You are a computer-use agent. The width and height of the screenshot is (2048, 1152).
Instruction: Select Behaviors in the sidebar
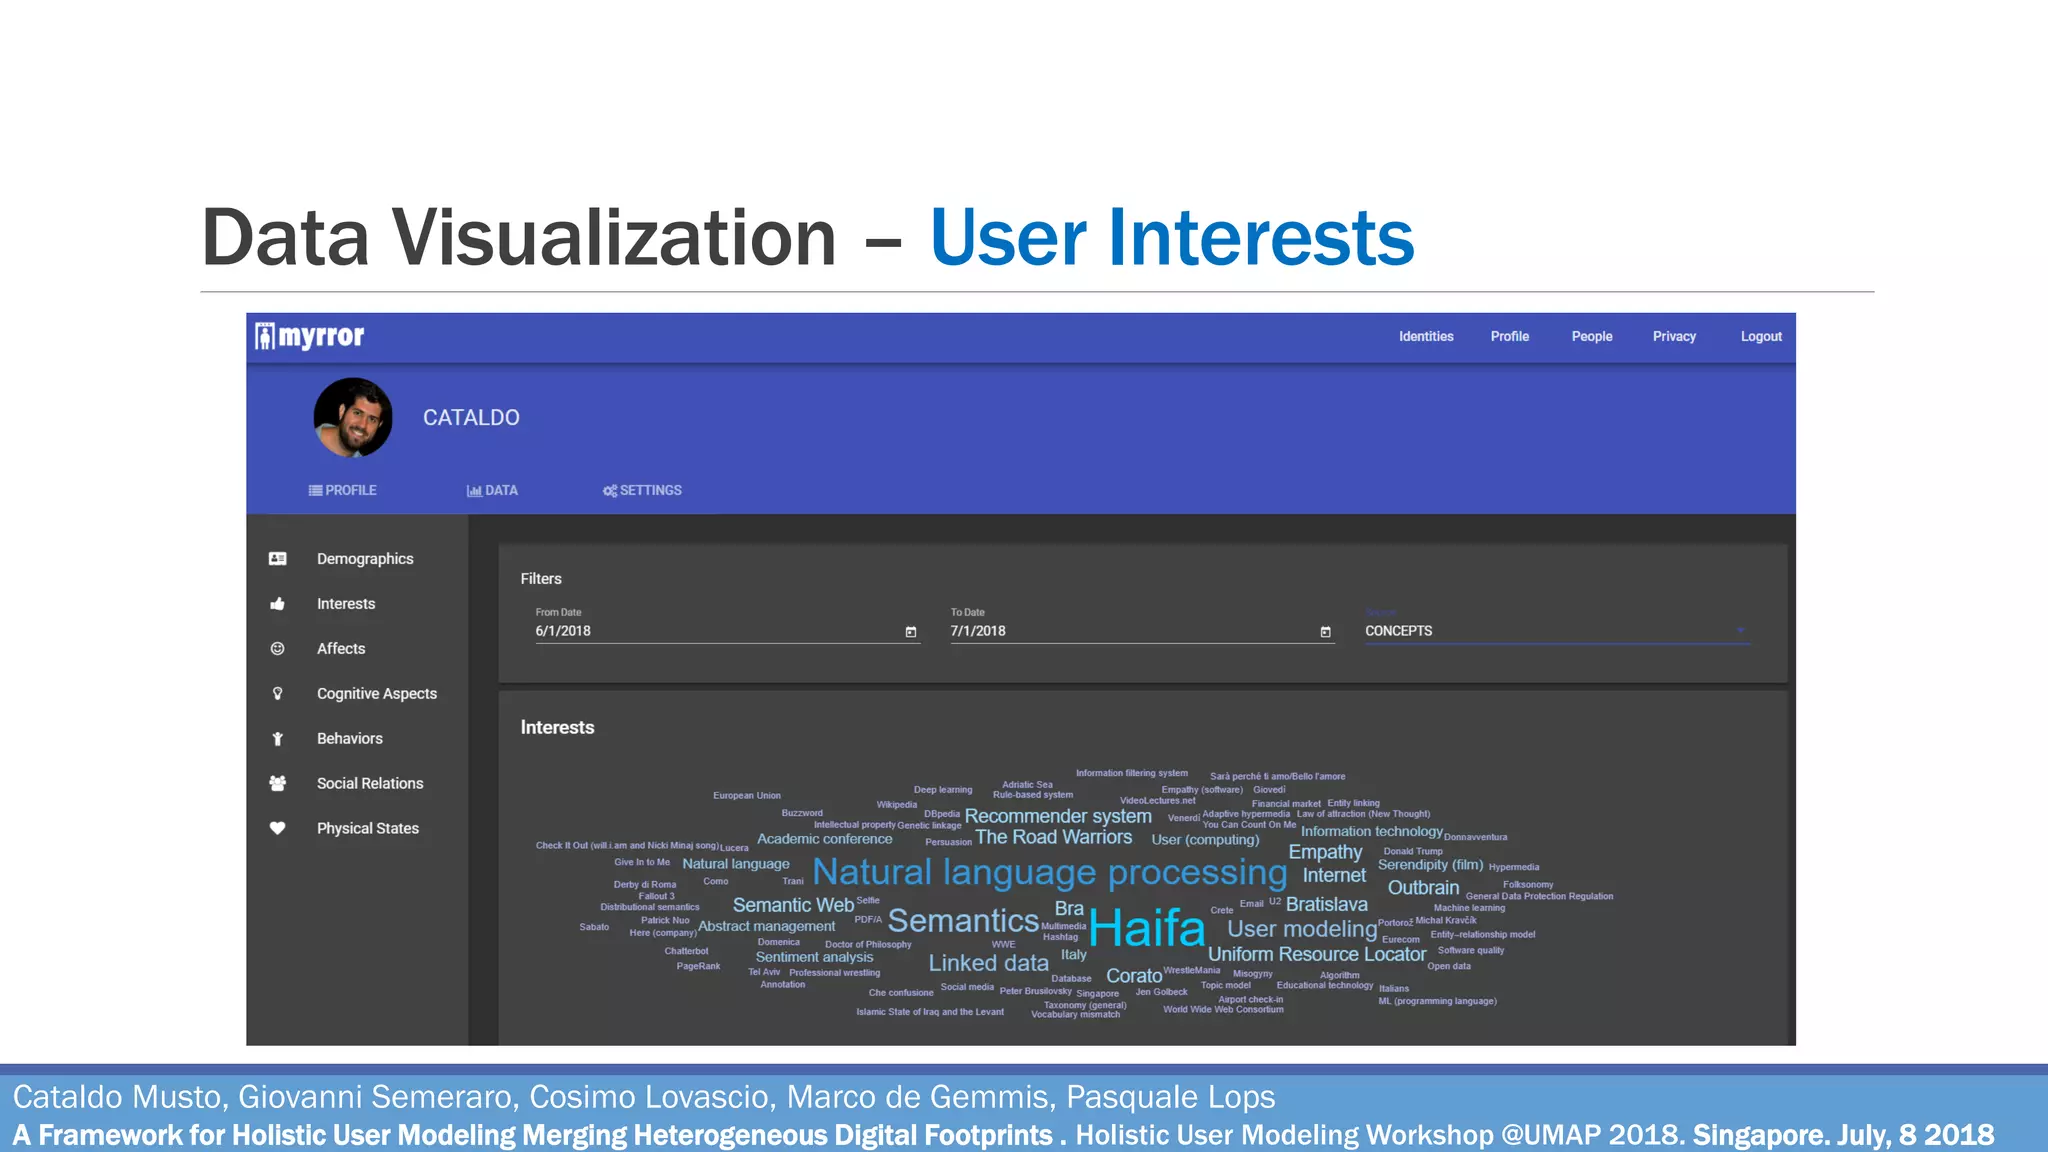350,739
